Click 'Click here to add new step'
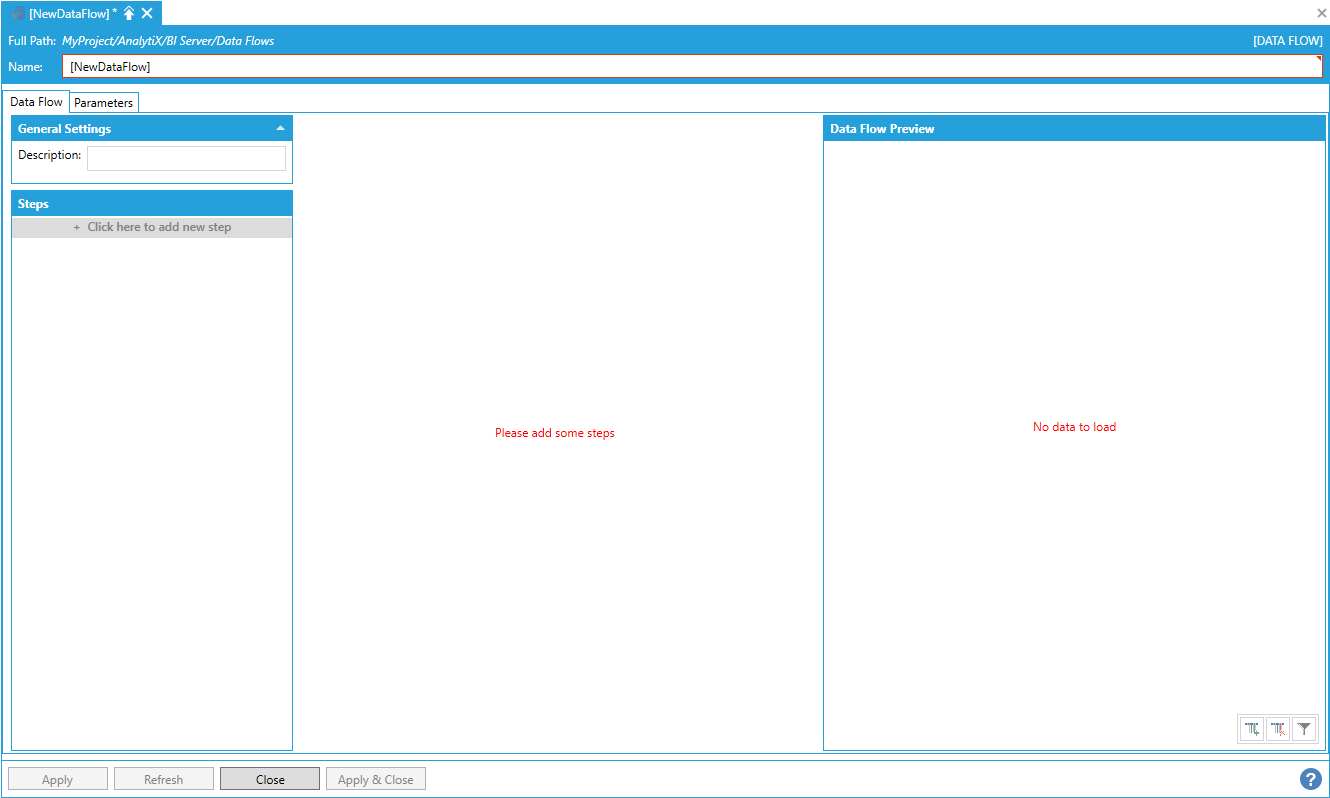This screenshot has width=1330, height=798. (x=152, y=227)
